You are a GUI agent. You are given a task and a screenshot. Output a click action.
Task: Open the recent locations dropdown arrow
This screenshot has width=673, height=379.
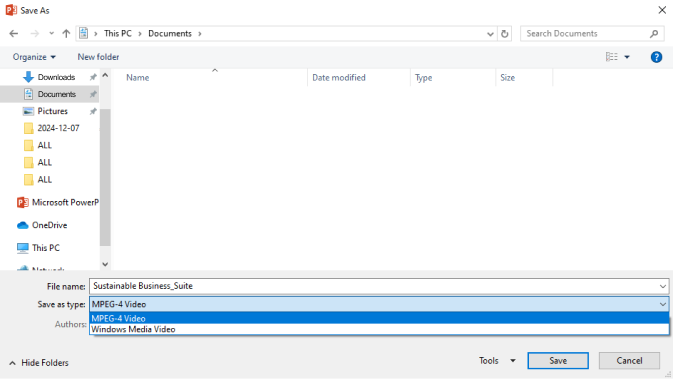[x=52, y=33]
